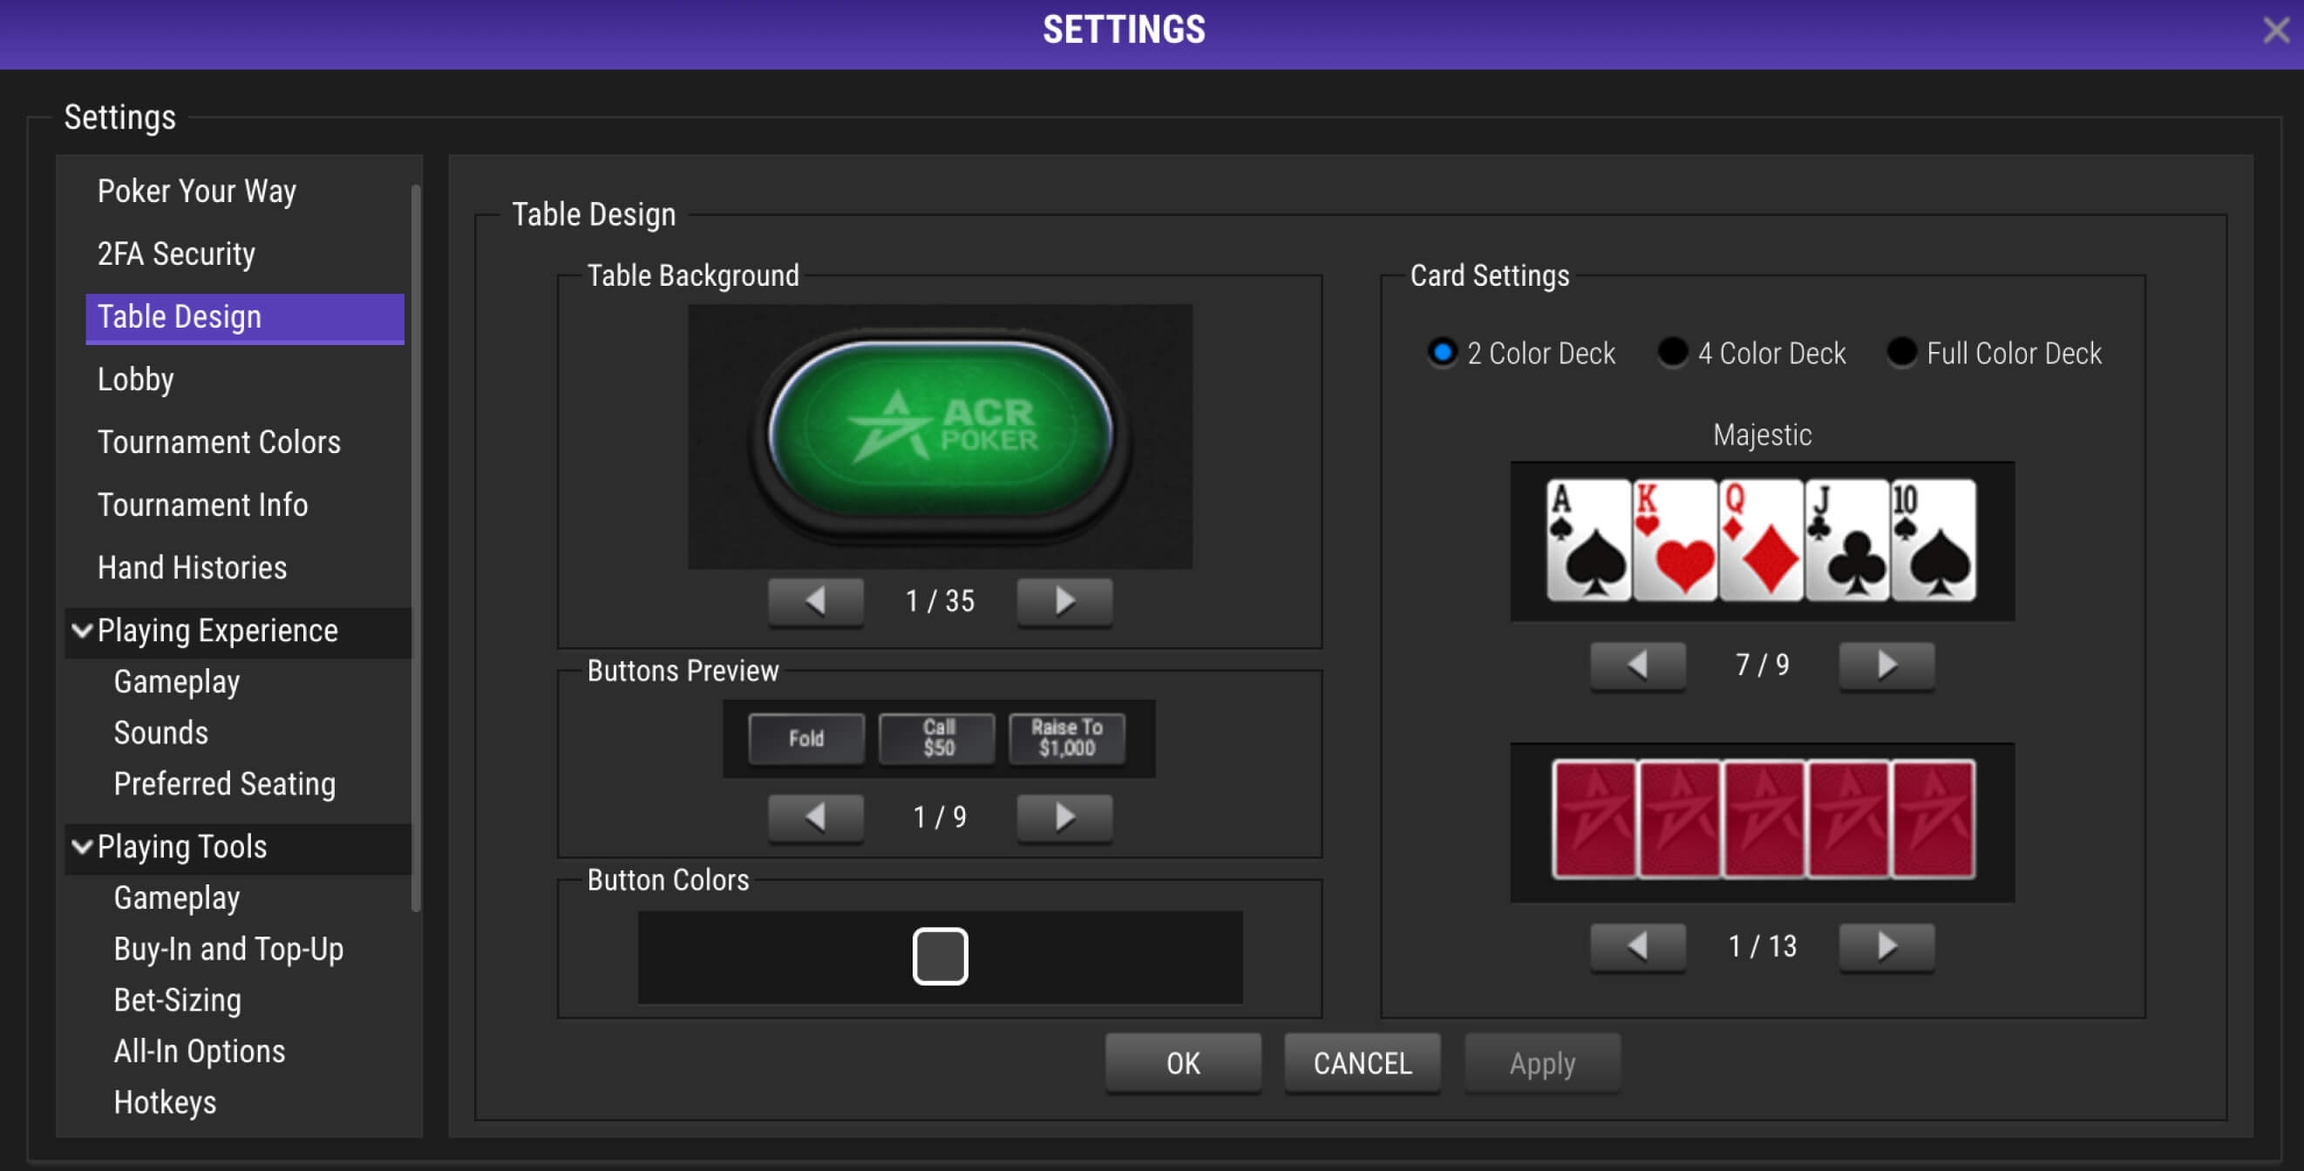
Task: Enable the Full Color Deck setting
Action: [x=1901, y=353]
